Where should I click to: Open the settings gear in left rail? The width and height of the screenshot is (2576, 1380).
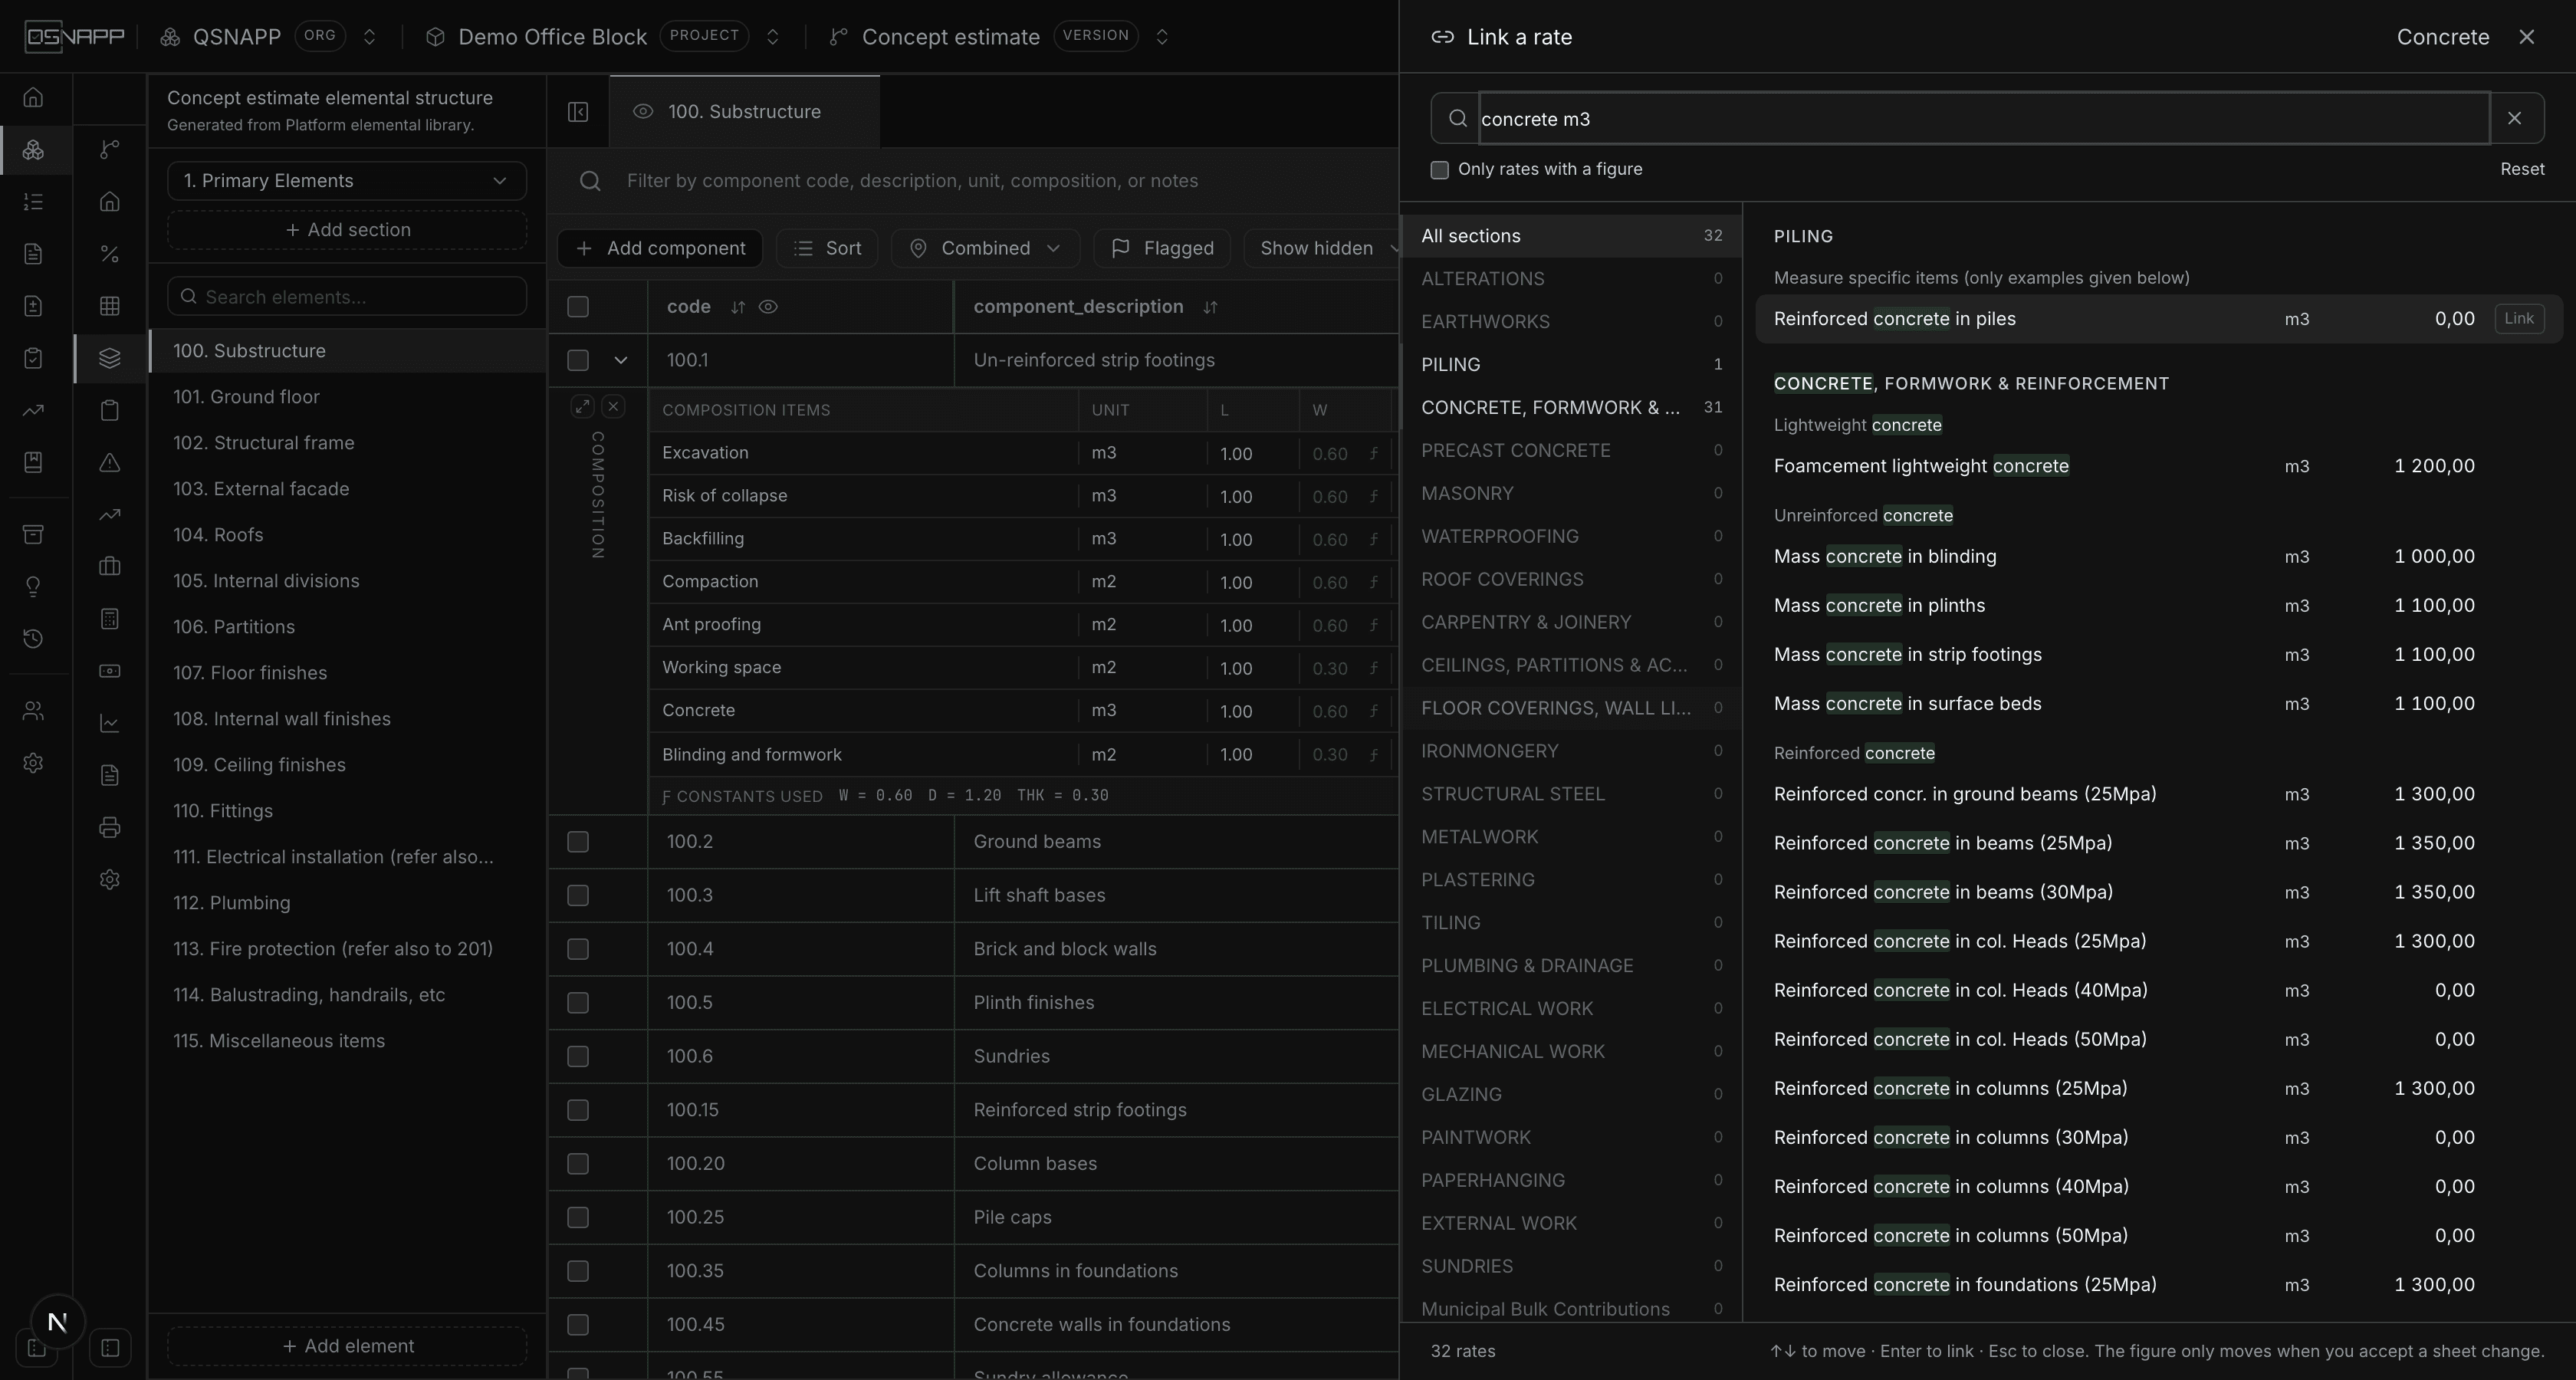(x=33, y=763)
